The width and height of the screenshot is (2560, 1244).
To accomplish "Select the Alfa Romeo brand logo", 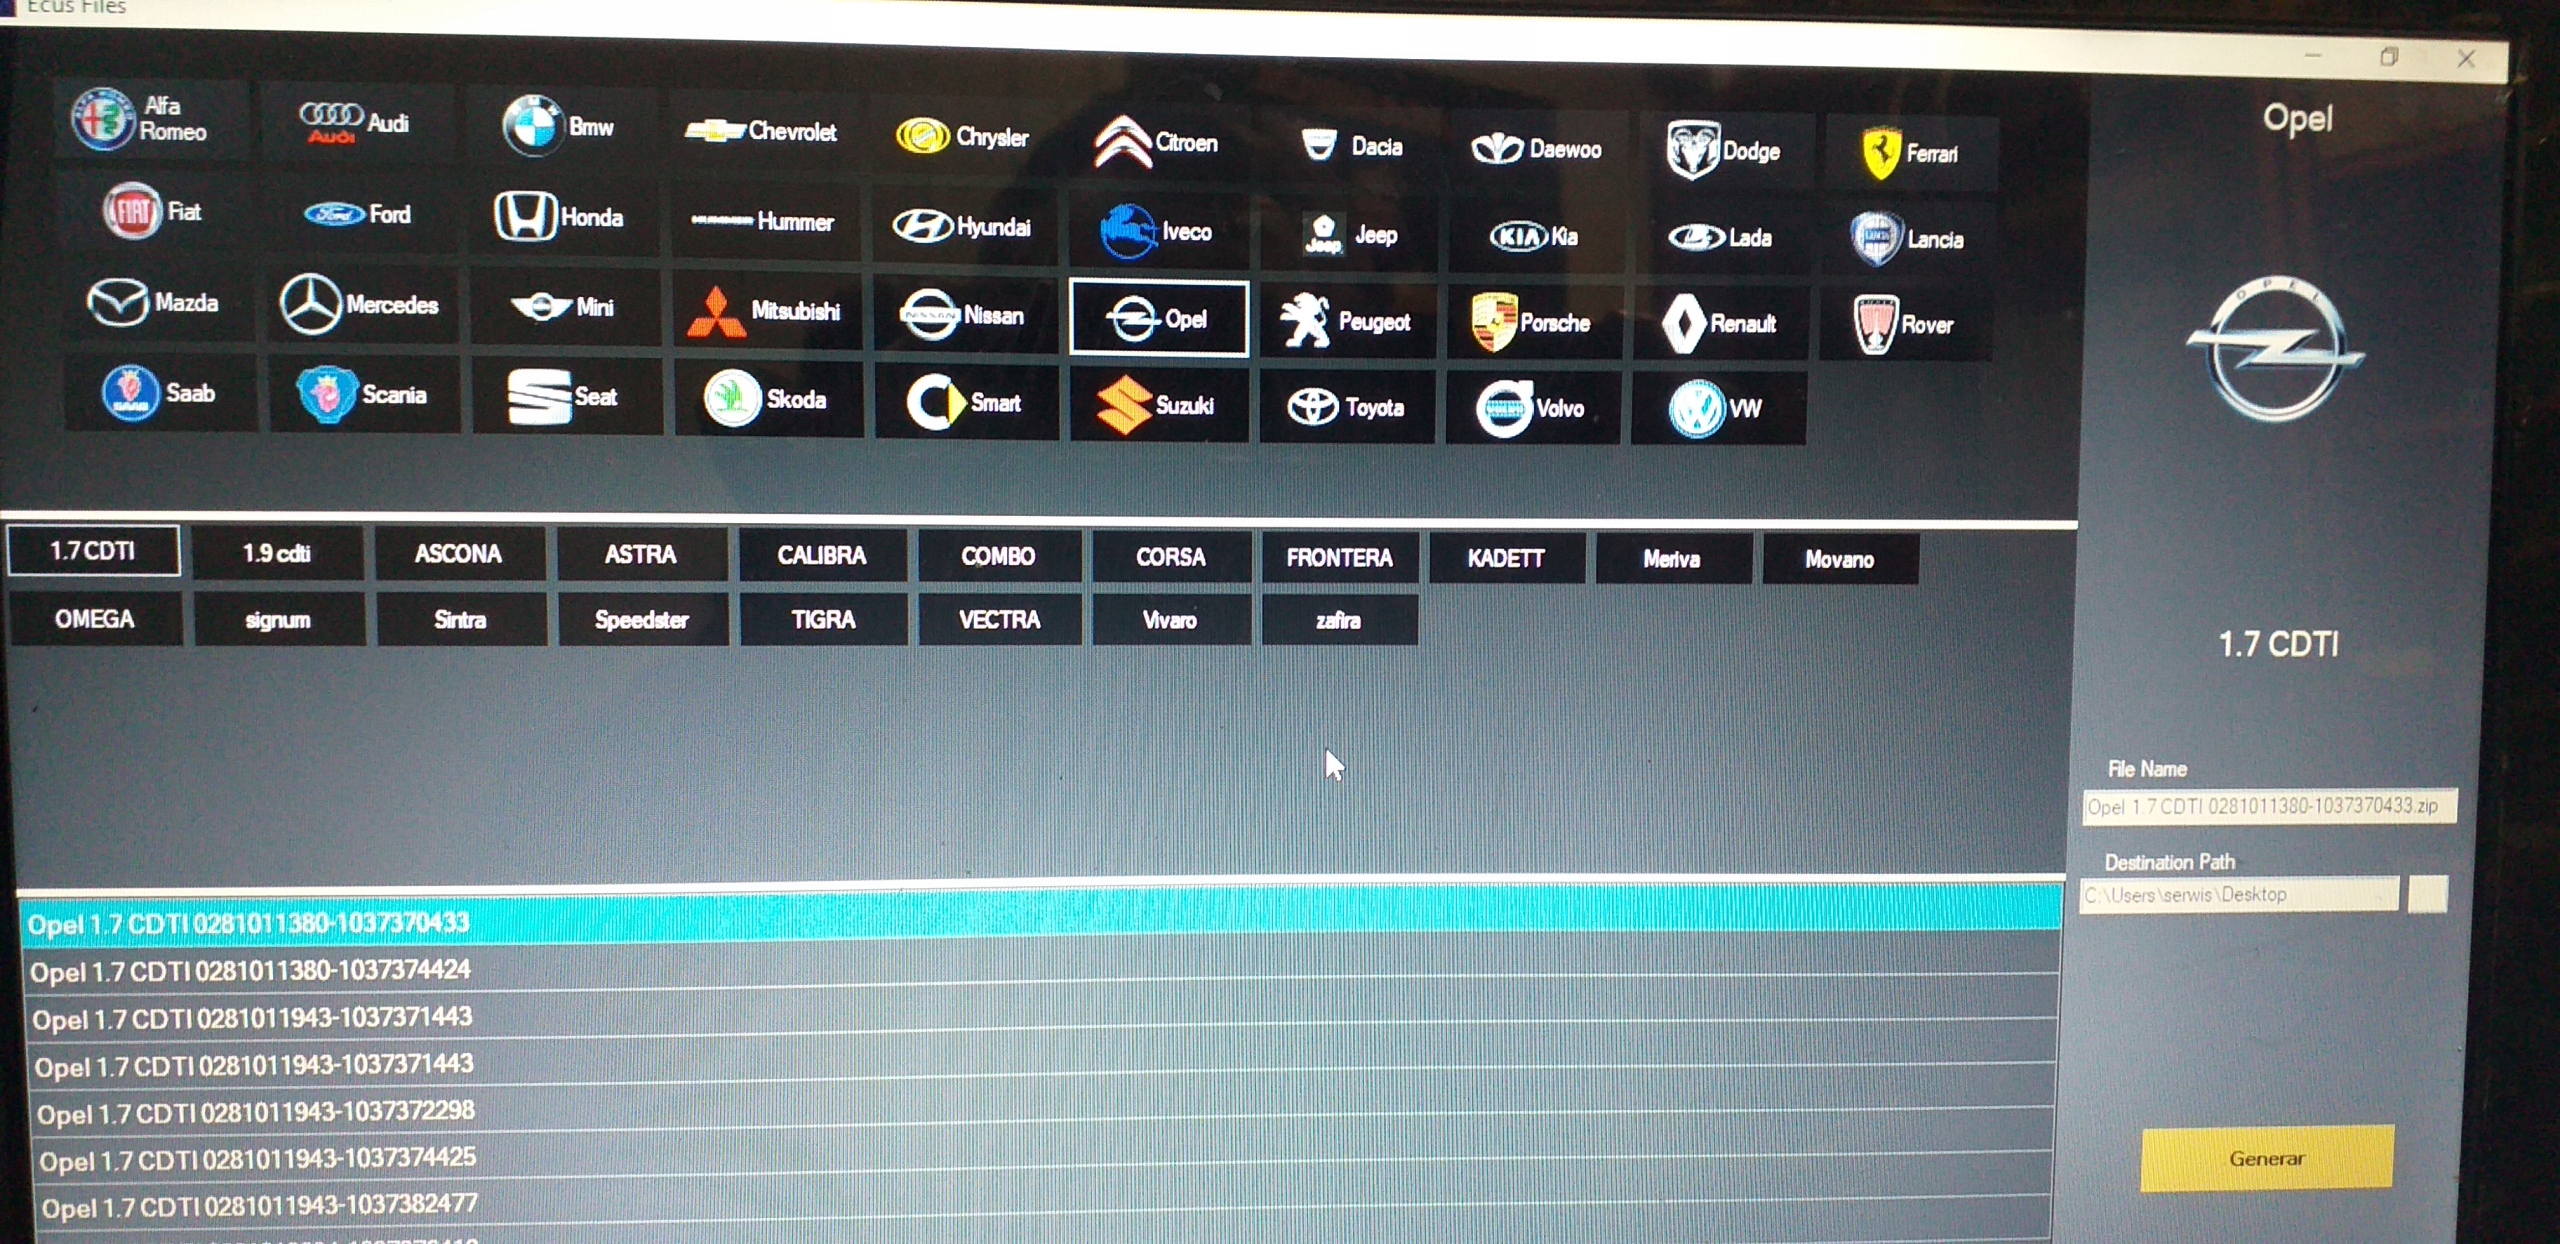I will pos(103,119).
